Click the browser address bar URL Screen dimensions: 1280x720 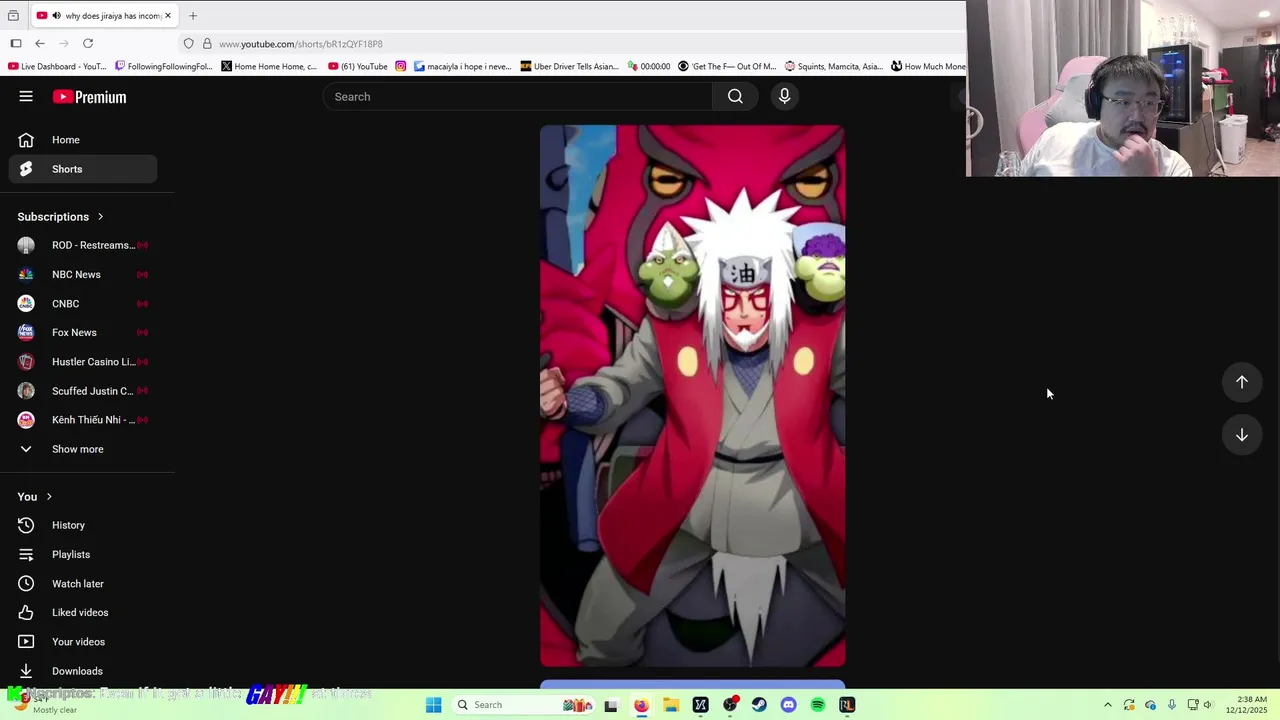301,44
